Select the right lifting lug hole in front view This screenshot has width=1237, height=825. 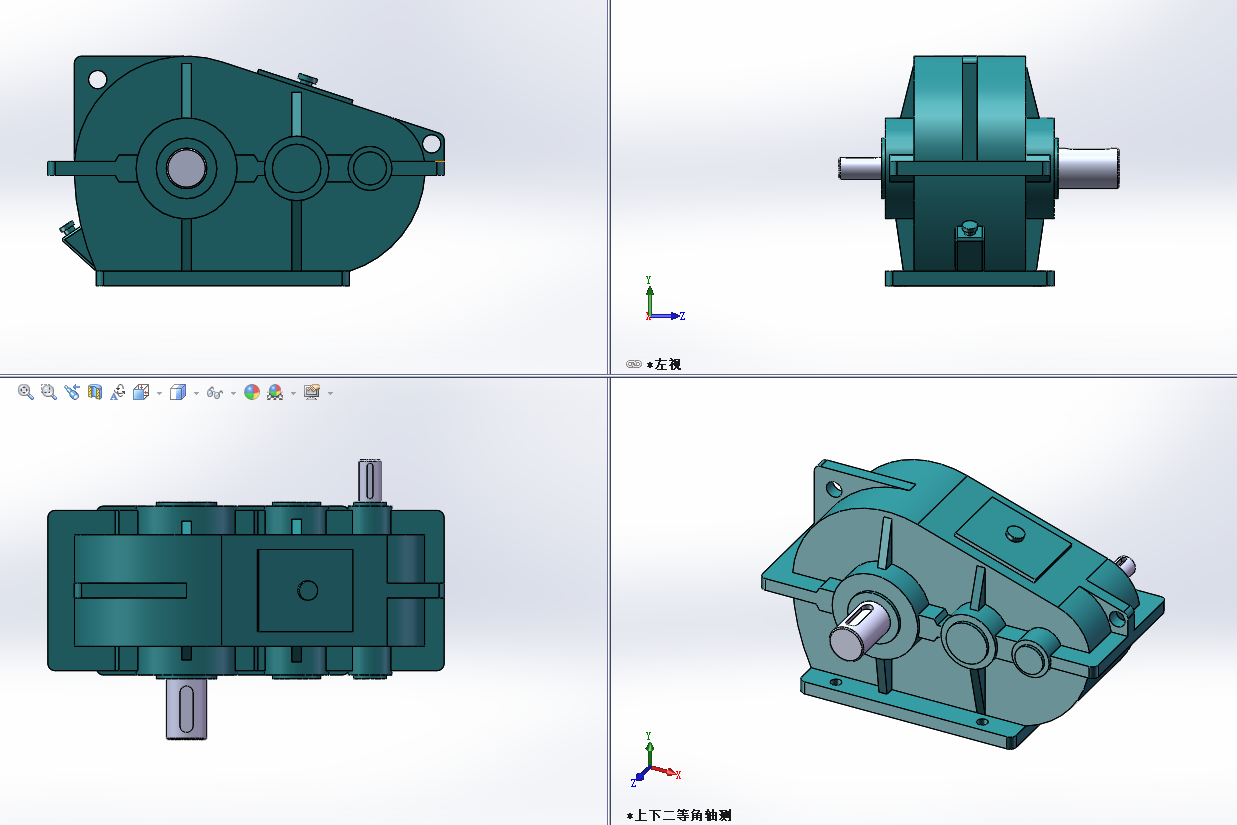pyautogui.click(x=431, y=143)
